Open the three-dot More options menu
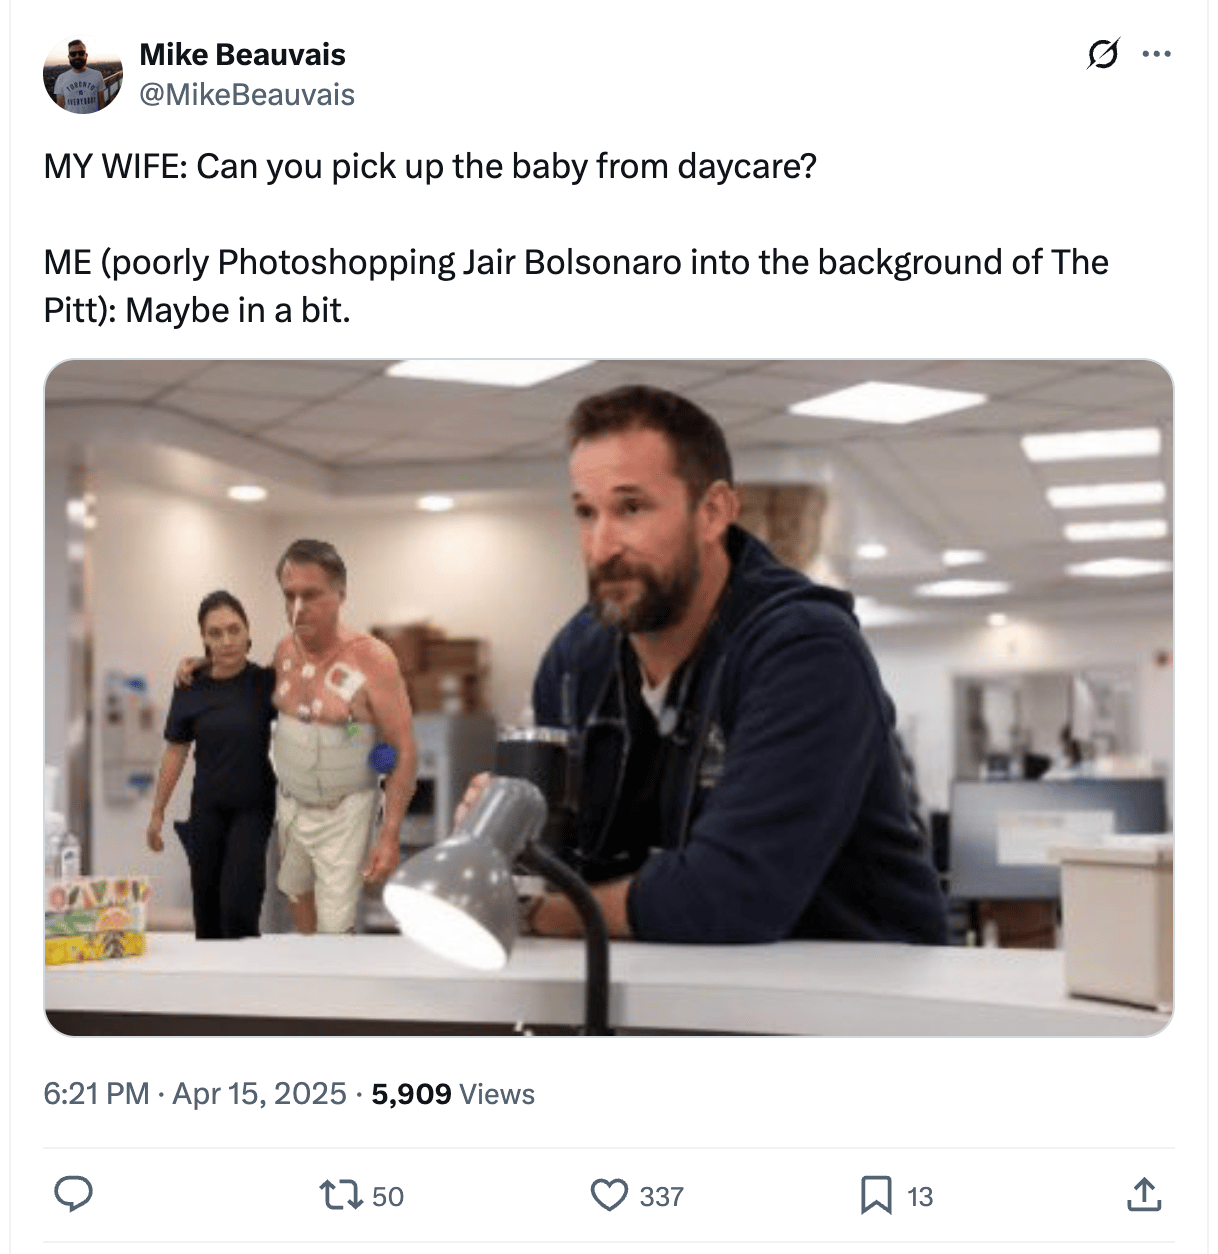The image size is (1218, 1254). [1156, 54]
